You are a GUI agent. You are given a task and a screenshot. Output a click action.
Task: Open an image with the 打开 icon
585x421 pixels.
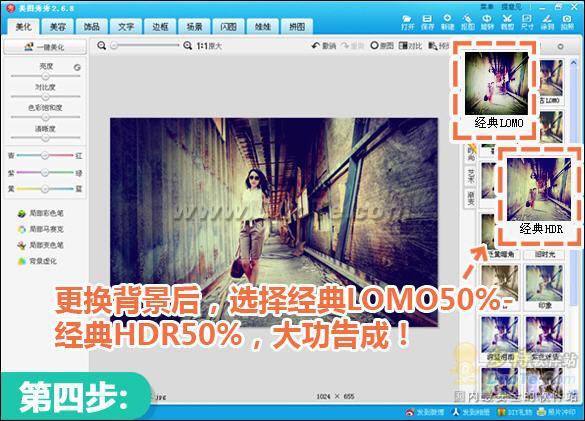[407, 22]
